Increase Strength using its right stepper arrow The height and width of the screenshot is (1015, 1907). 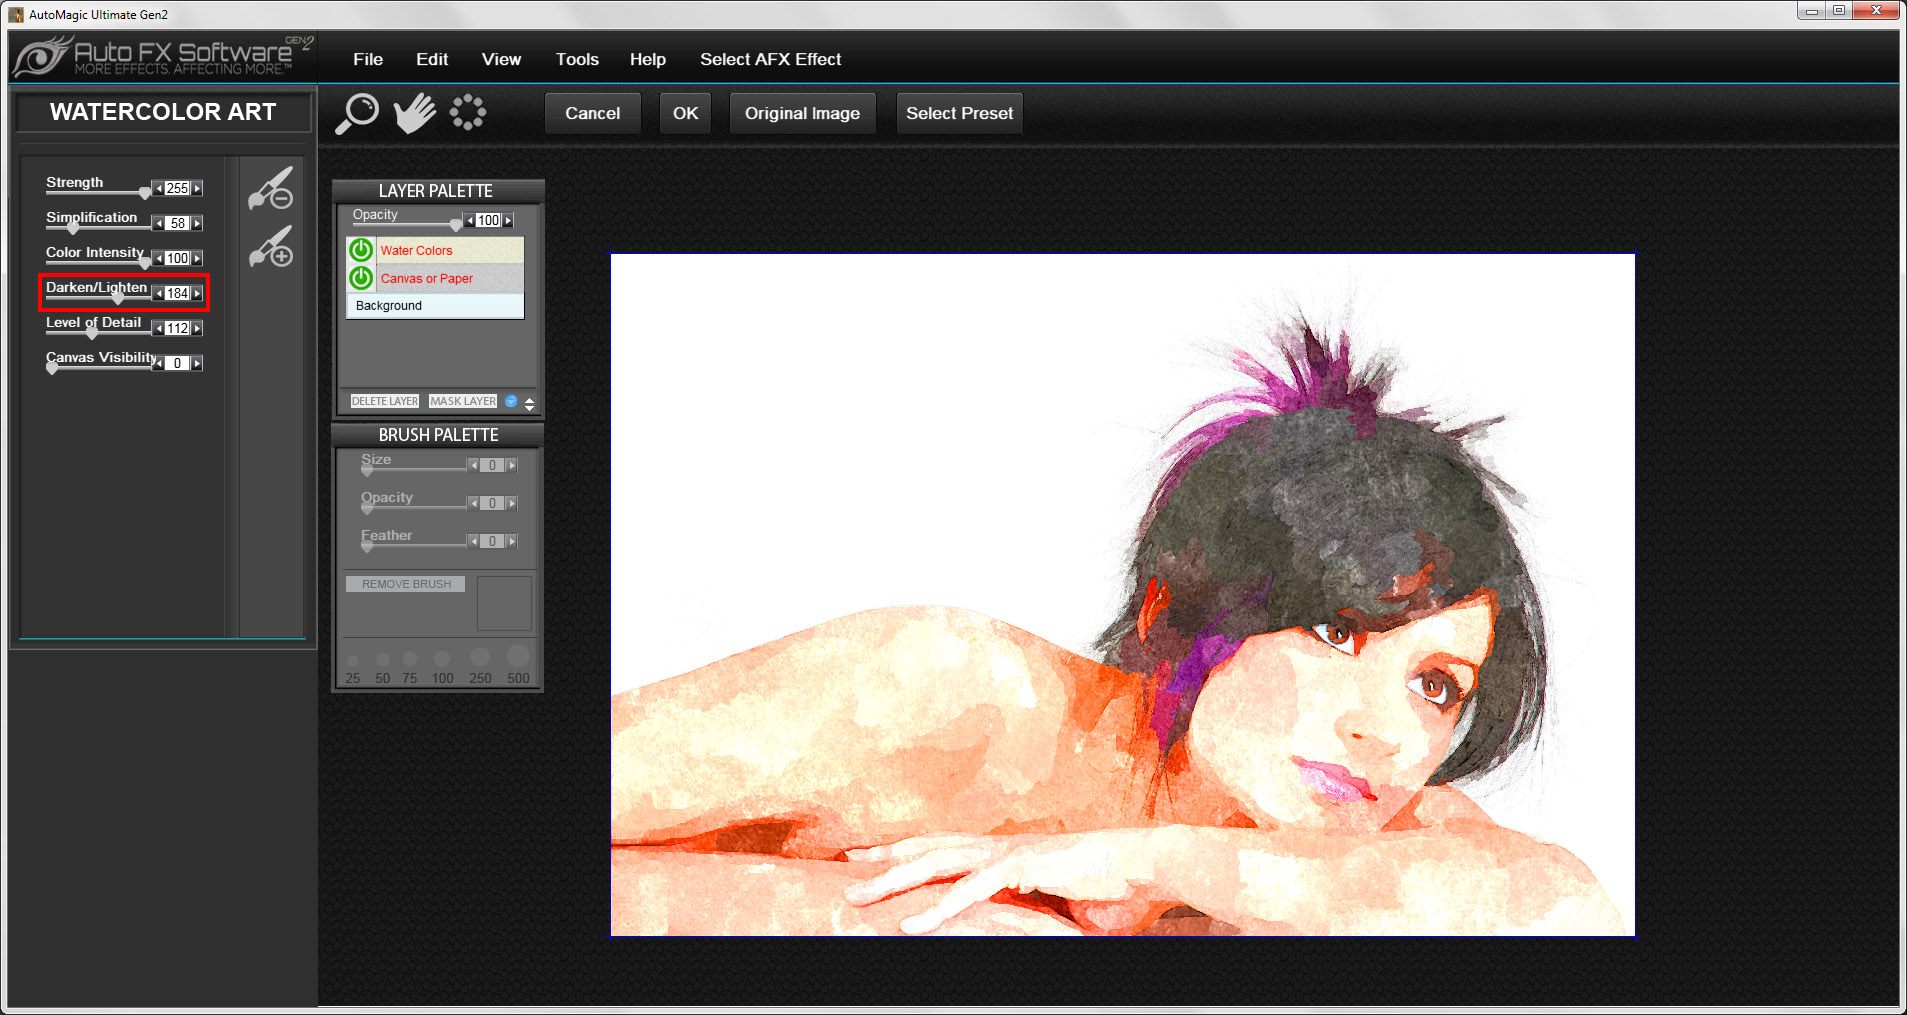197,188
